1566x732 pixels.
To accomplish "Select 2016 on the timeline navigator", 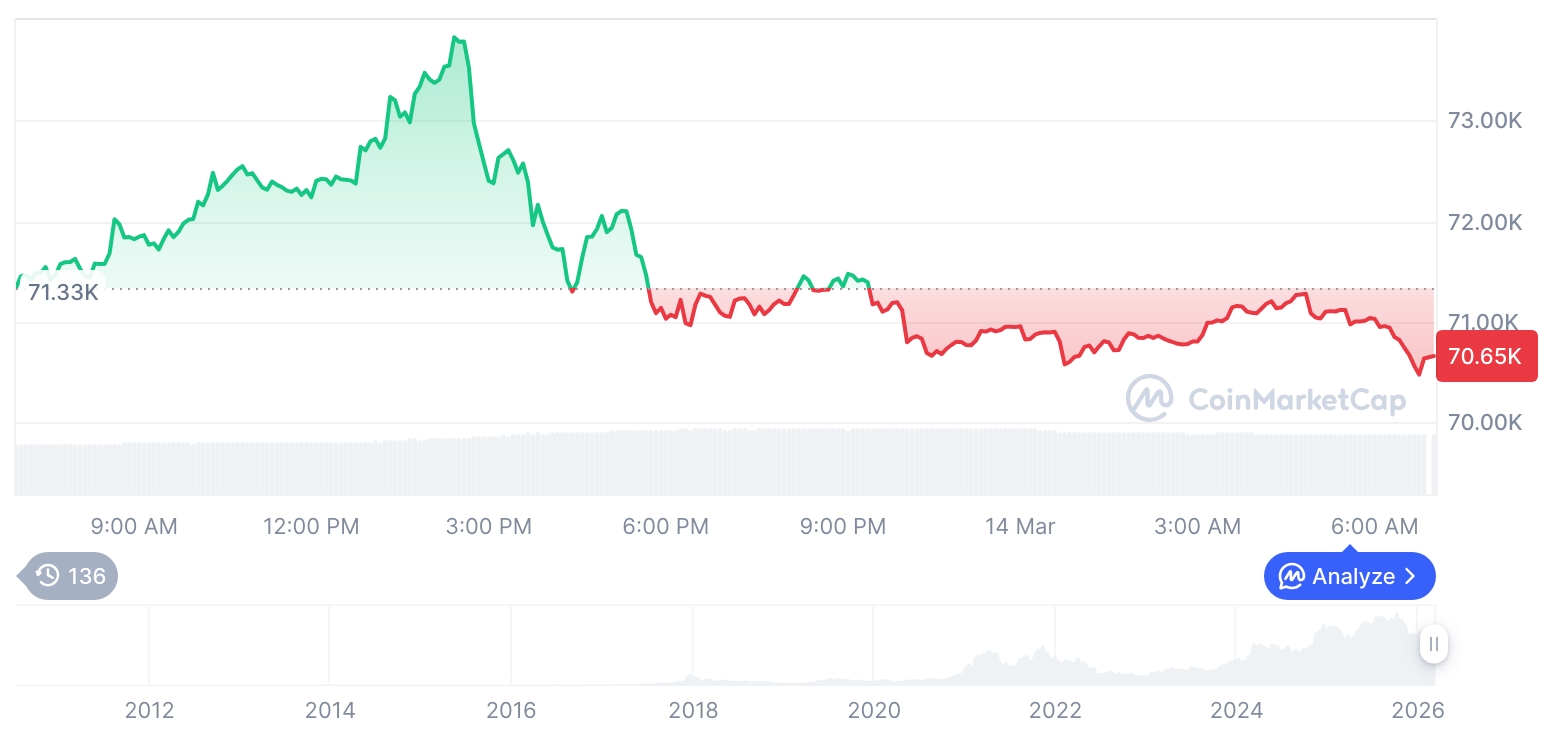I will [511, 711].
